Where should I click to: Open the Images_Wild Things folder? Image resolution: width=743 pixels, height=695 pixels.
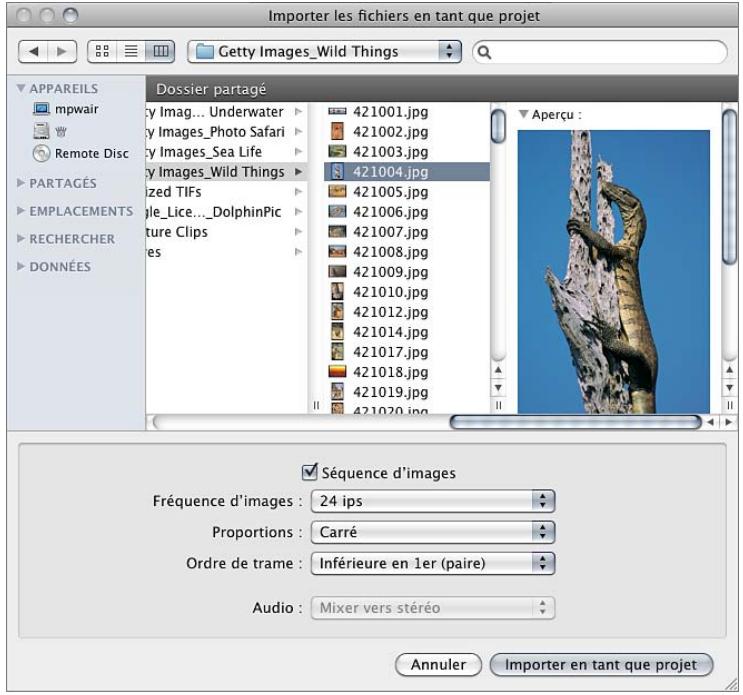(x=227, y=171)
